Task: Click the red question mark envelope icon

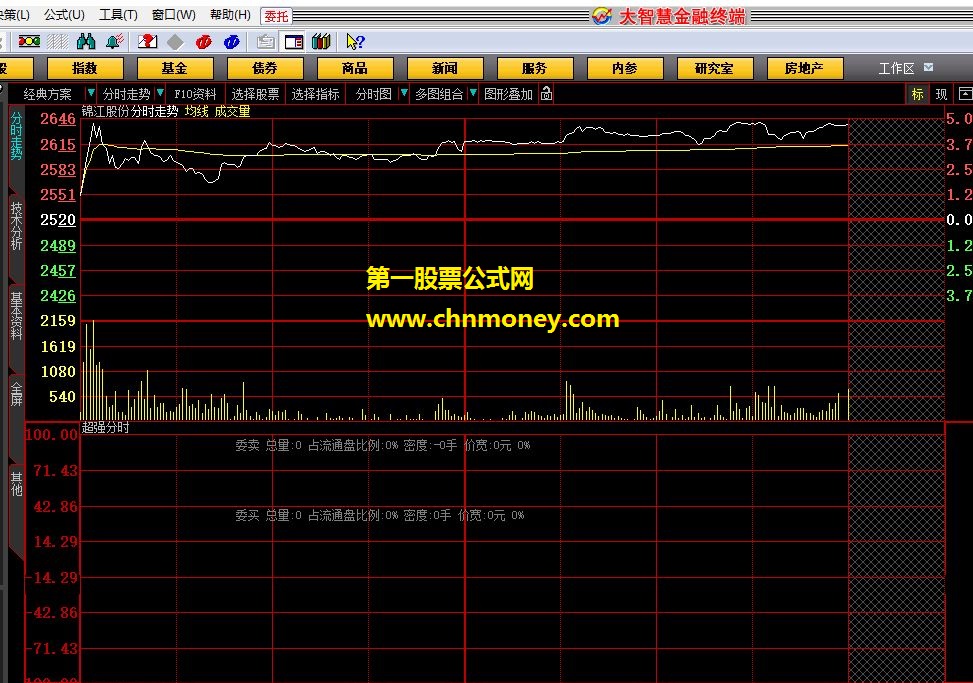Action: (147, 42)
